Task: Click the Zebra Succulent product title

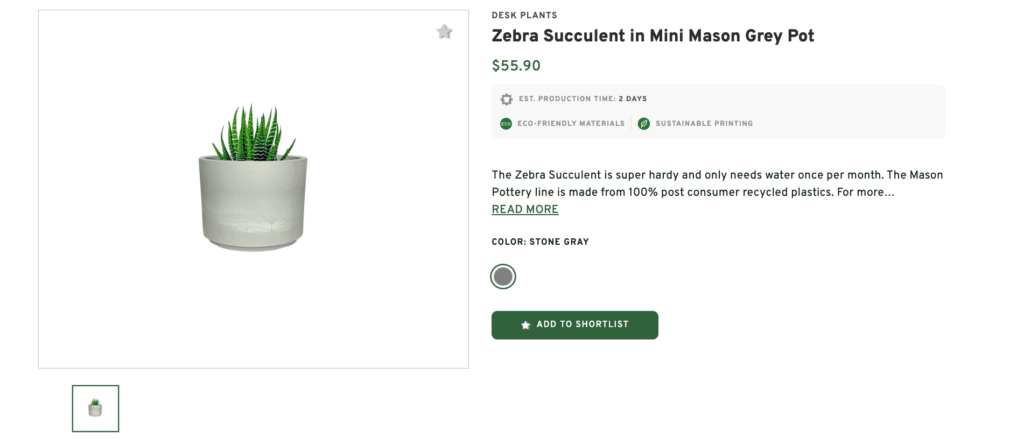Action: 653,36
